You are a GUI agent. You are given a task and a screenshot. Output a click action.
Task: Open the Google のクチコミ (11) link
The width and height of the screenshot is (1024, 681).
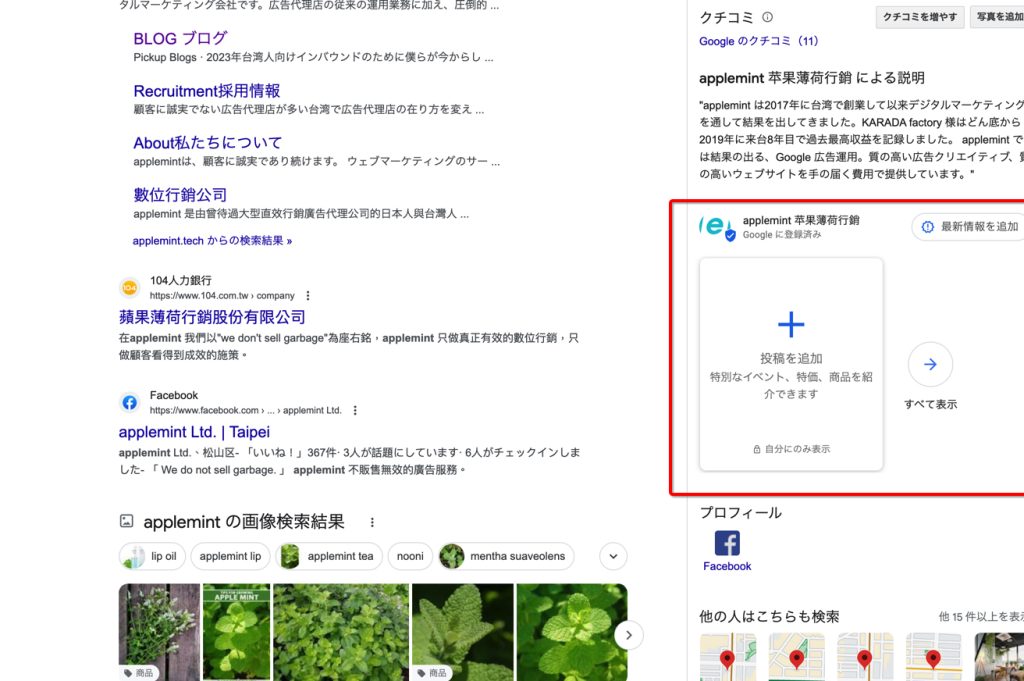758,41
